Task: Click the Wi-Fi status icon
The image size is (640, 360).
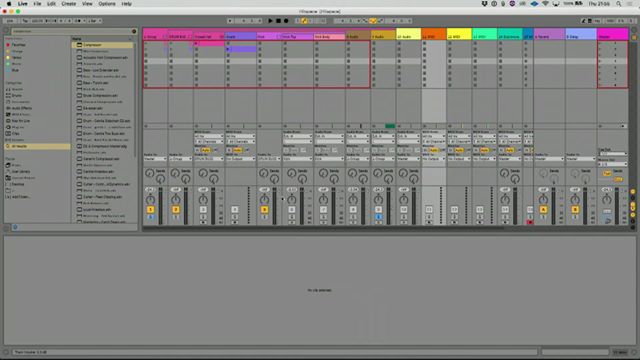Action: click(x=545, y=4)
